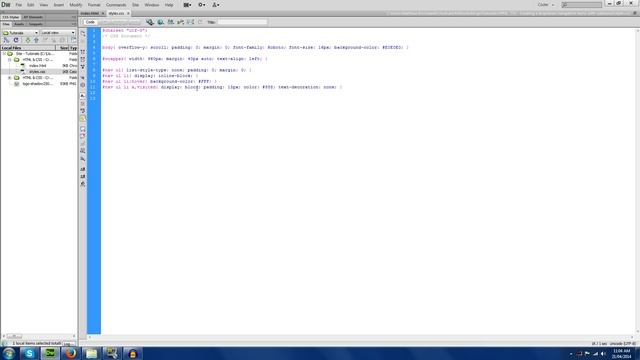The width and height of the screenshot is (640, 360).
Task: Toggle highlight invalid code
Action: [x=83, y=103]
